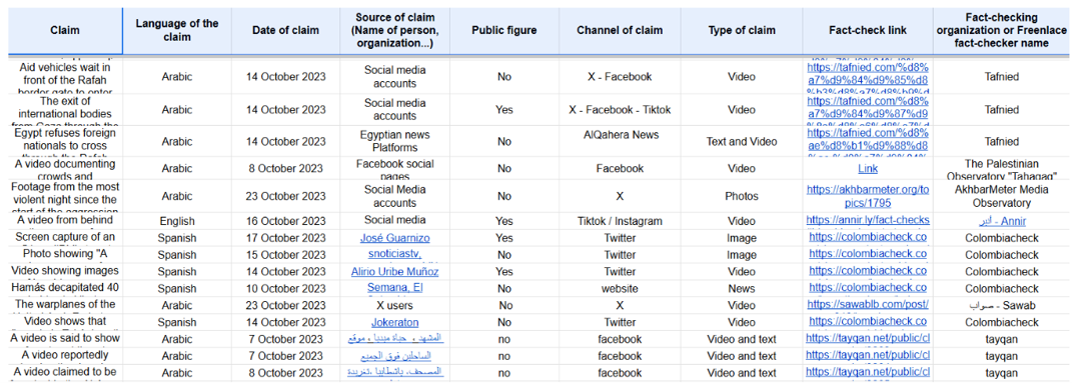Select the "website" channel cell

pyautogui.click(x=620, y=288)
